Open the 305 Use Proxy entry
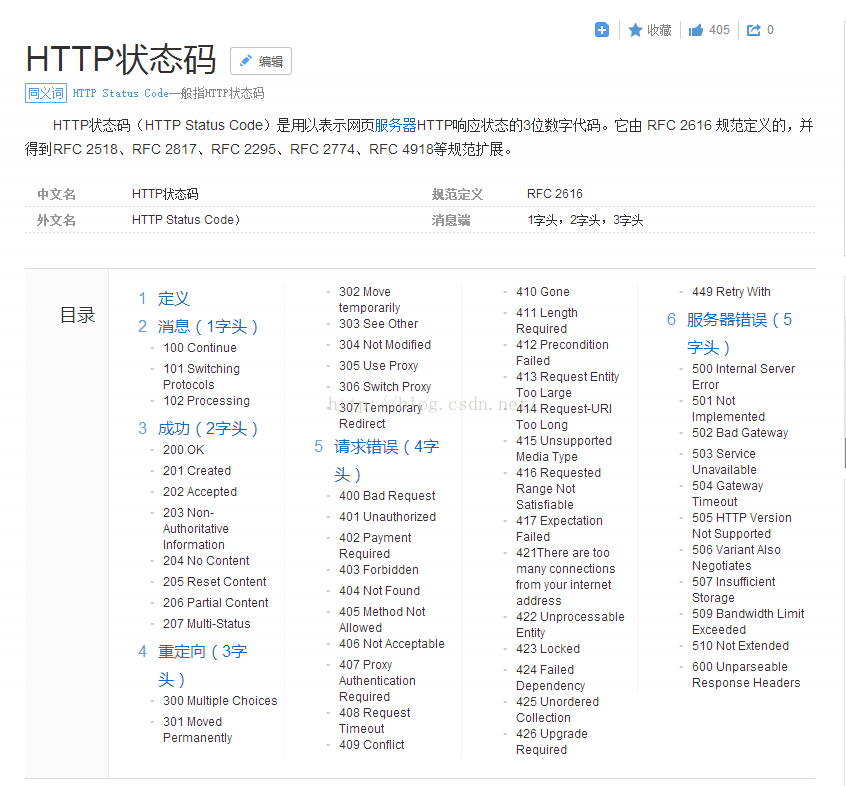This screenshot has width=846, height=786. click(378, 366)
